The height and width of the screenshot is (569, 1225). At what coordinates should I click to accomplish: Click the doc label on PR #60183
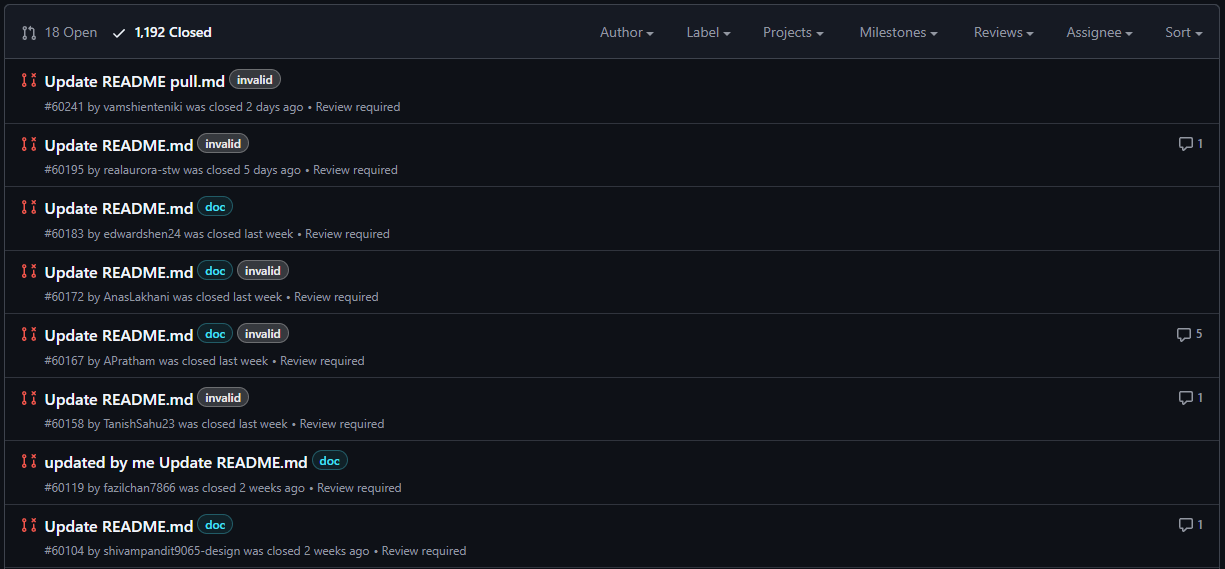tap(215, 207)
